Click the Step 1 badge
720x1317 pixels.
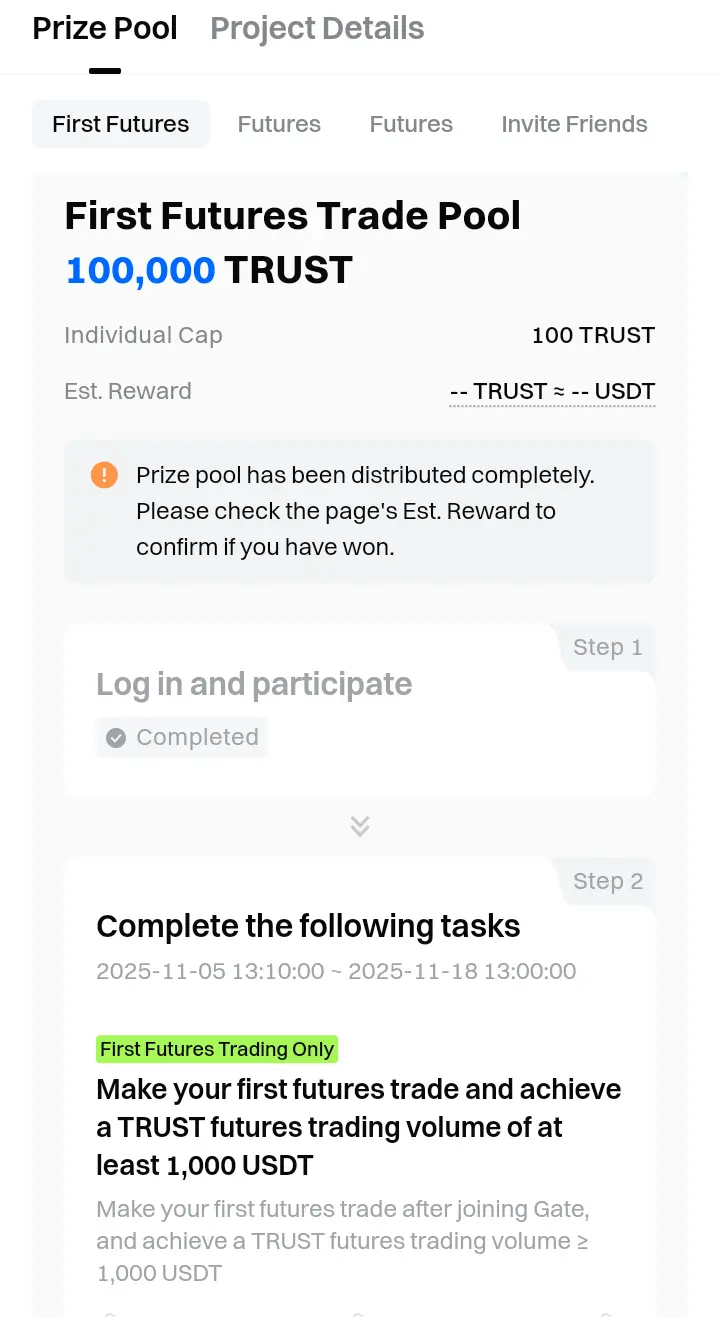point(607,647)
